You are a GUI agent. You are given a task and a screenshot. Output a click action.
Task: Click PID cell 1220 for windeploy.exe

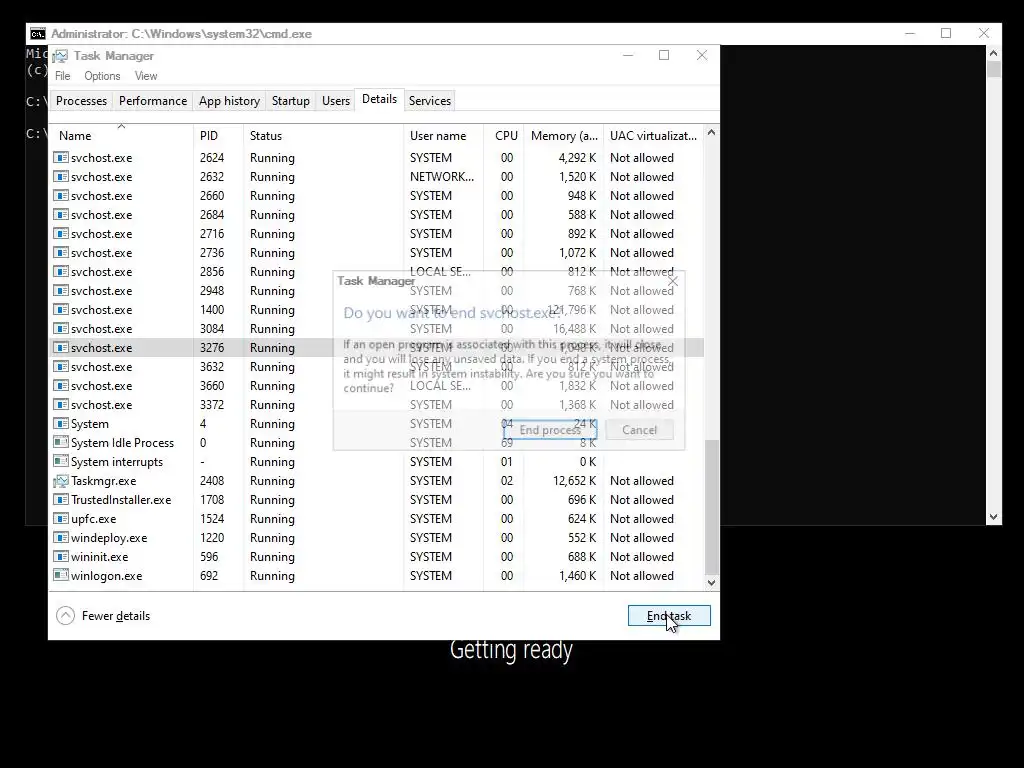click(212, 537)
